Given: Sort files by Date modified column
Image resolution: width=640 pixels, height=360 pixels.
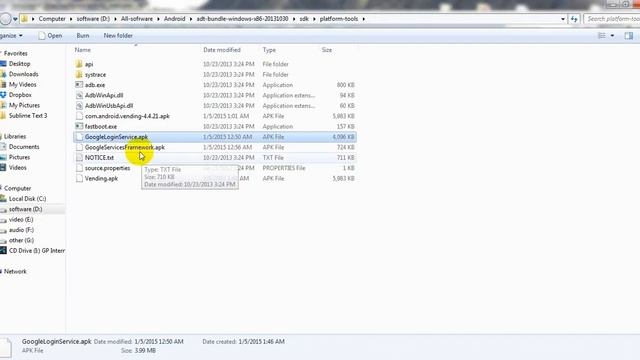Looking at the screenshot, I should [222, 50].
